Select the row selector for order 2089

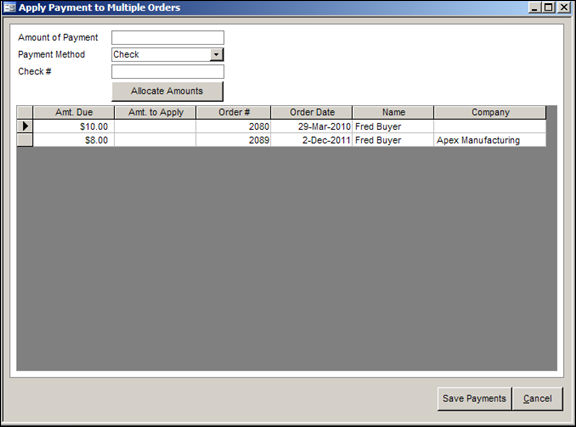[x=25, y=140]
